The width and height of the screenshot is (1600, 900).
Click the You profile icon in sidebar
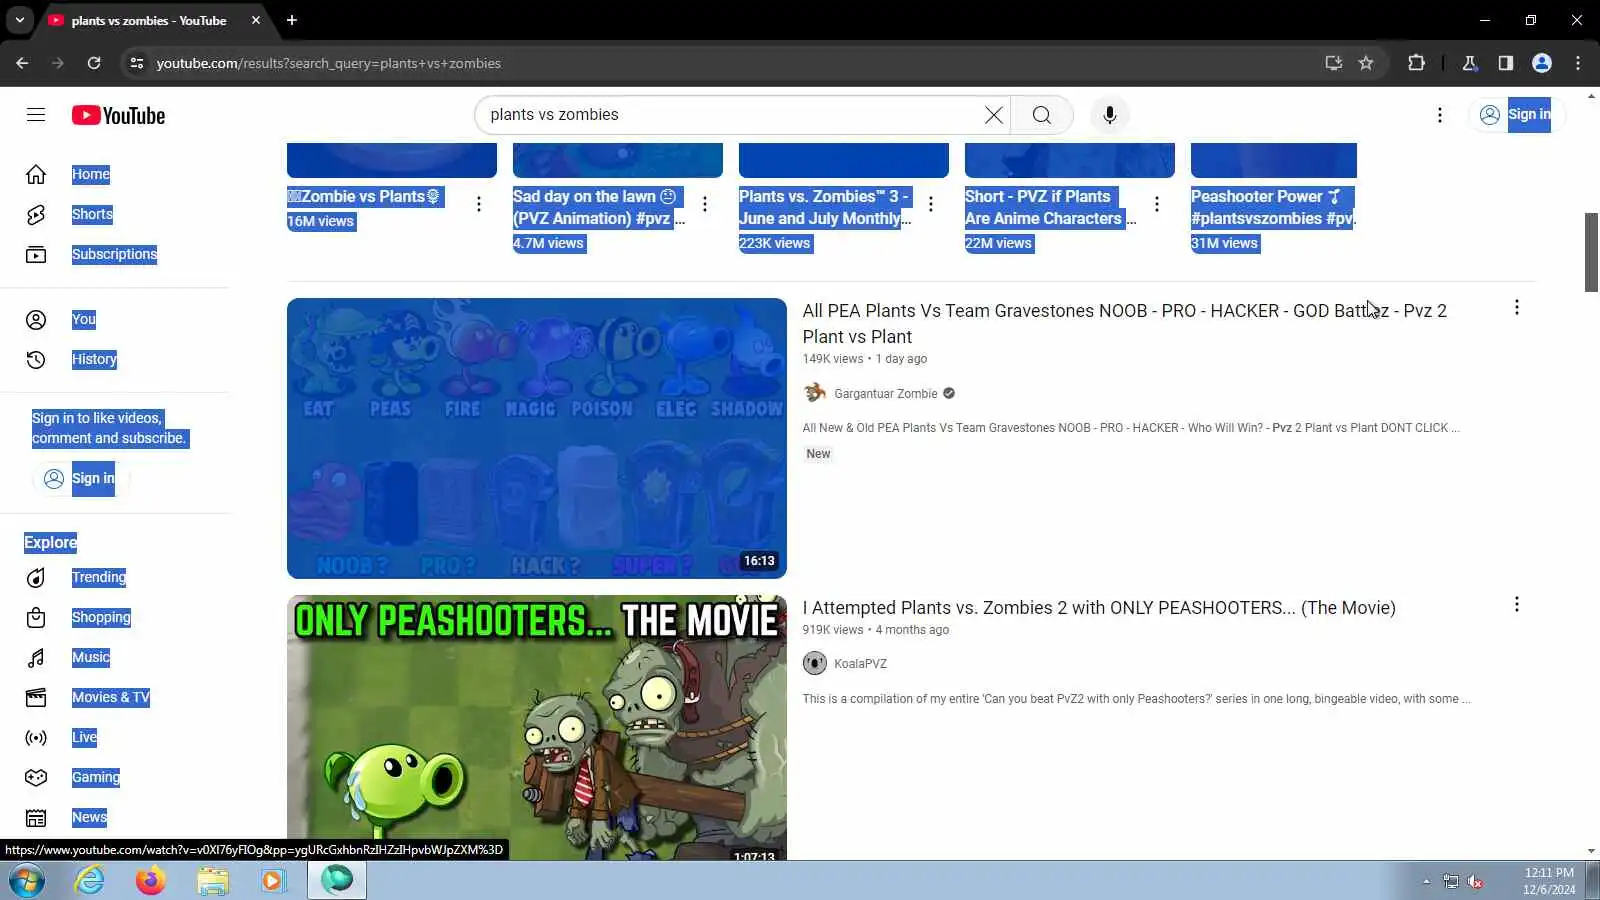point(36,319)
